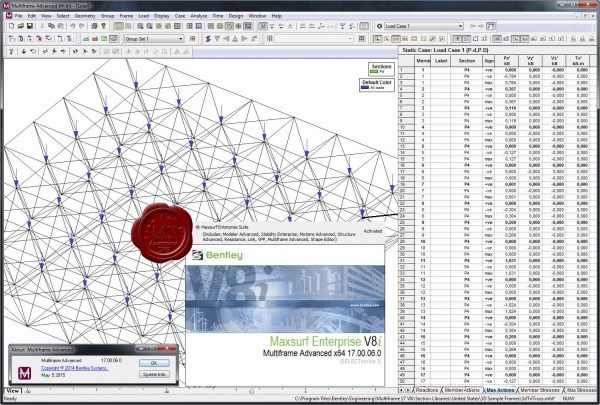Image resolution: width=600 pixels, height=405 pixels.
Task: Click the blue All loads legend swatch
Action: [x=365, y=88]
